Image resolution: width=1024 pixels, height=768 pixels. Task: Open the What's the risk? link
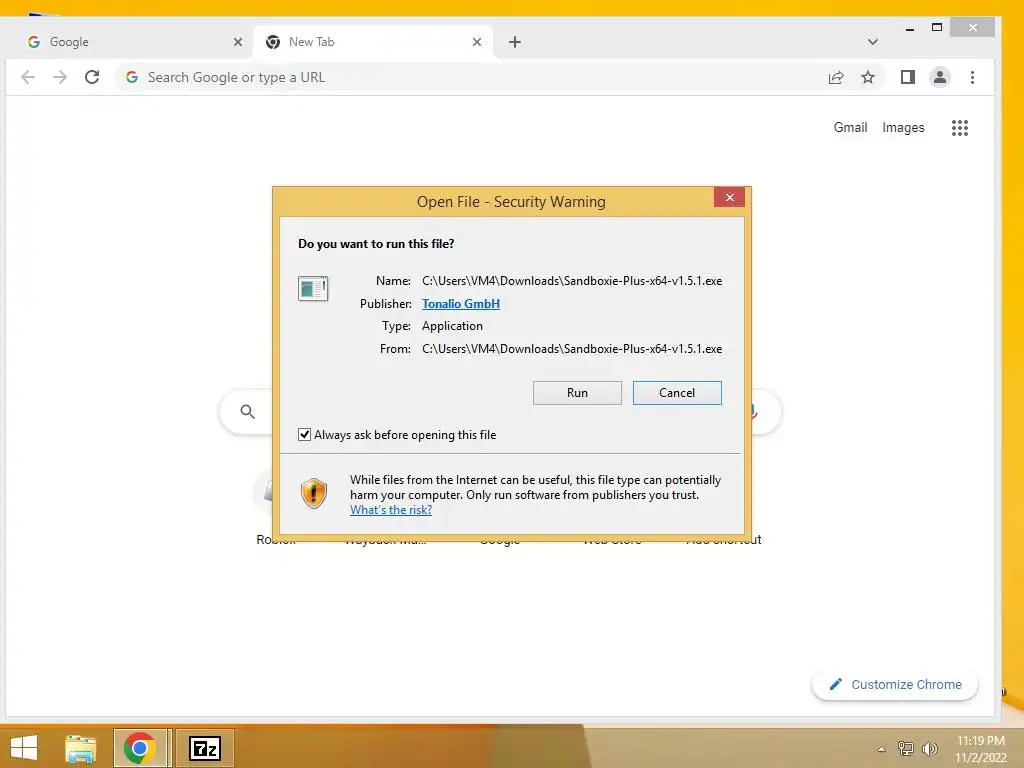pos(391,509)
